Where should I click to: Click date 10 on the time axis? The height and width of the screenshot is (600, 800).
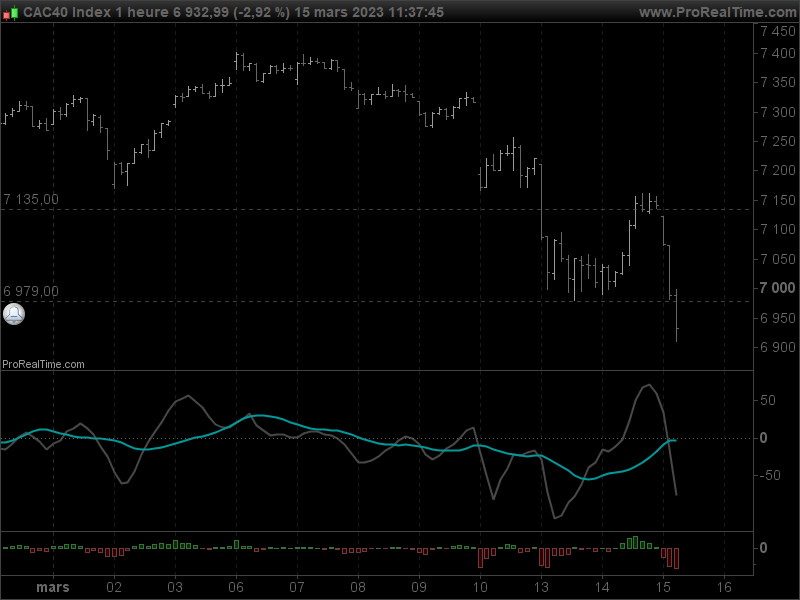(480, 587)
